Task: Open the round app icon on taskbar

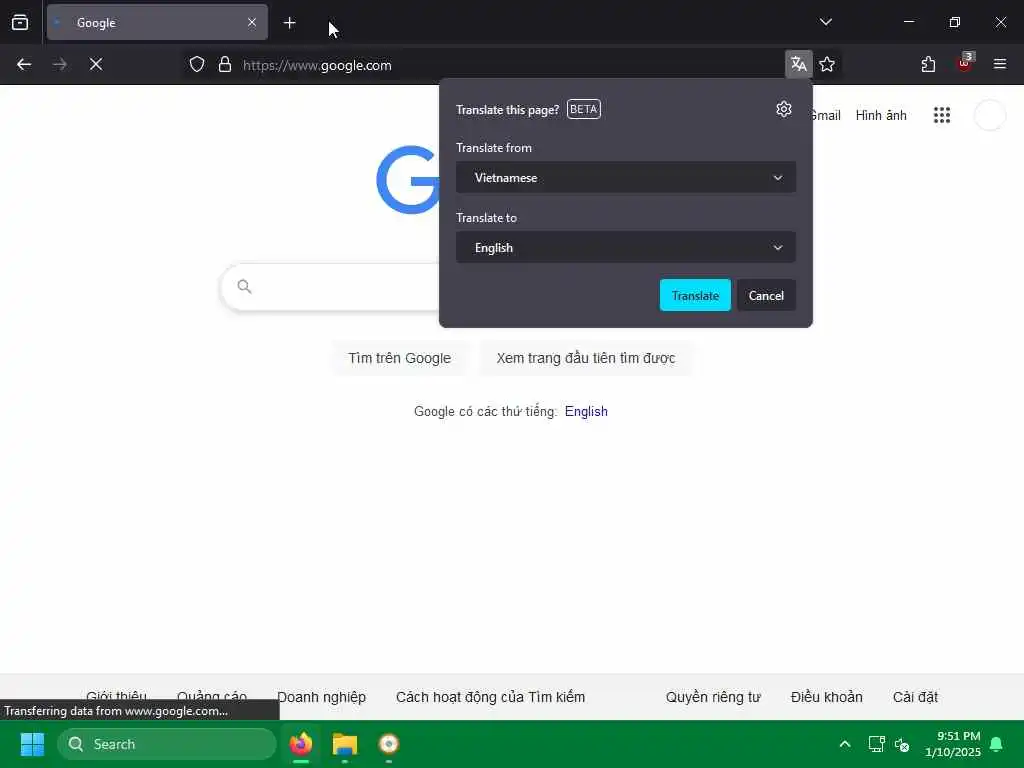Action: pos(389,744)
